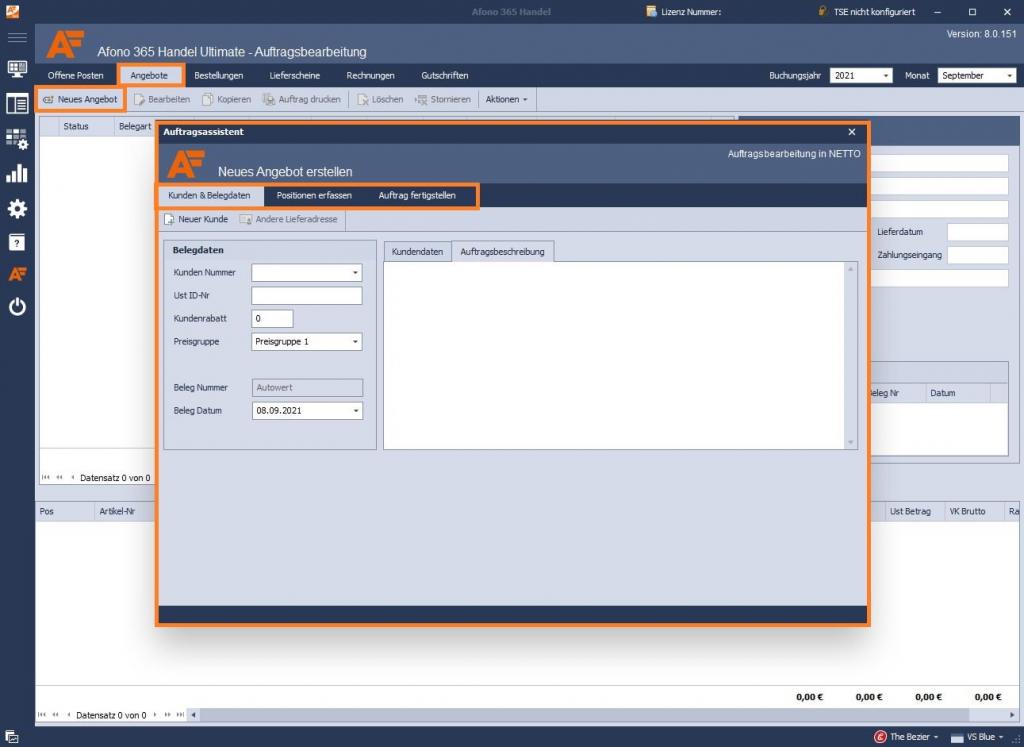Select the Auftragsbeschreibung tab

pos(502,251)
